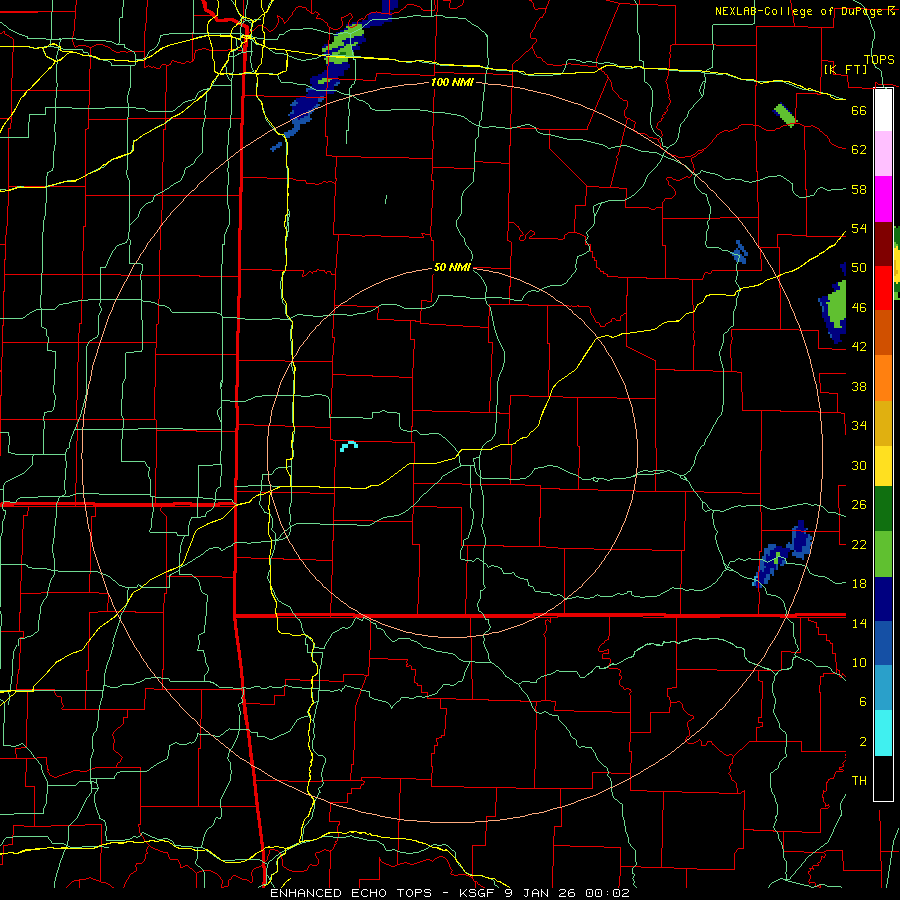Click the white swatch at the legend top
The height and width of the screenshot is (900, 900).
tap(883, 110)
